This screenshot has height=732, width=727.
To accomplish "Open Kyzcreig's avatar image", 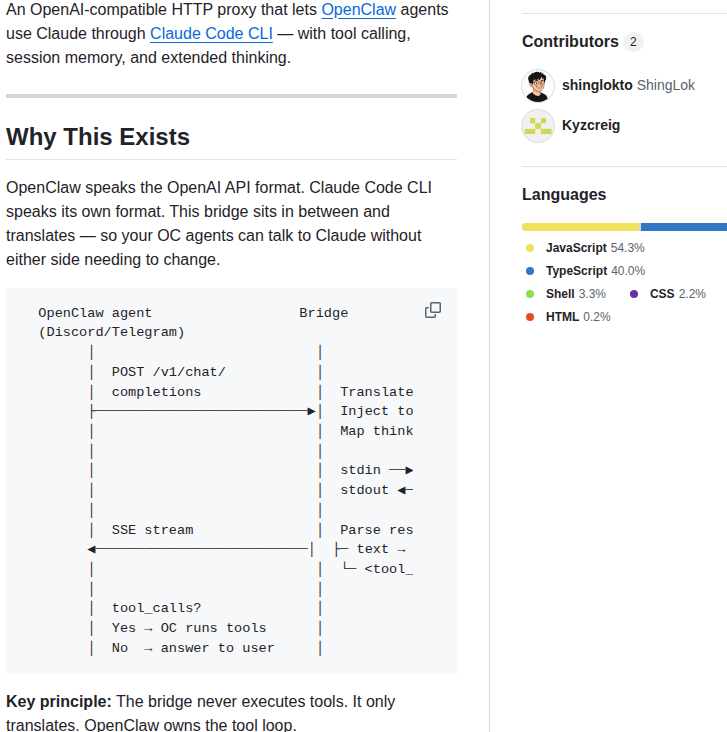I will [x=538, y=126].
